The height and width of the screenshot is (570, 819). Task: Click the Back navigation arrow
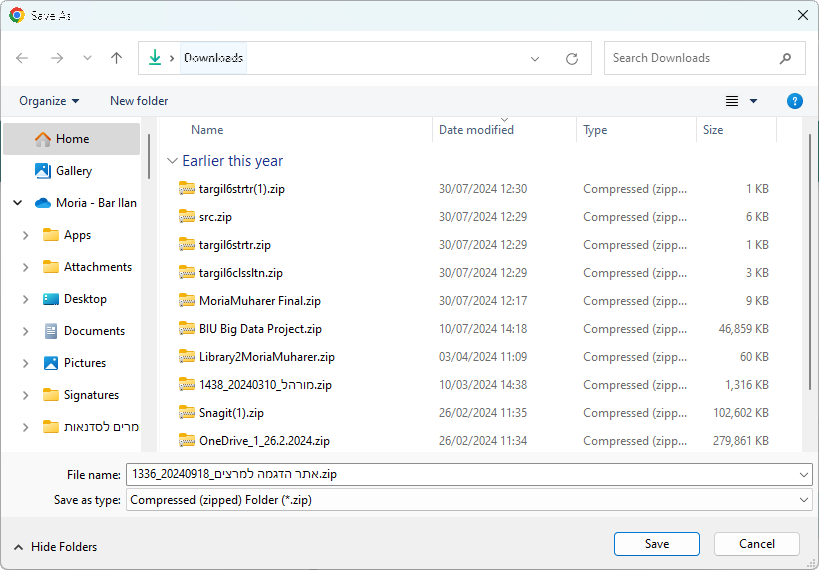click(22, 58)
